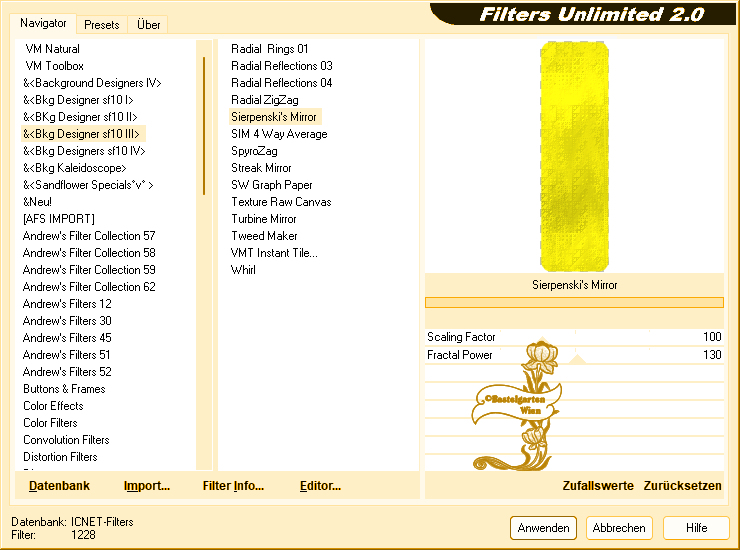The width and height of the screenshot is (740, 550).
Task: Switch to the Navigator tab
Action: click(43, 23)
